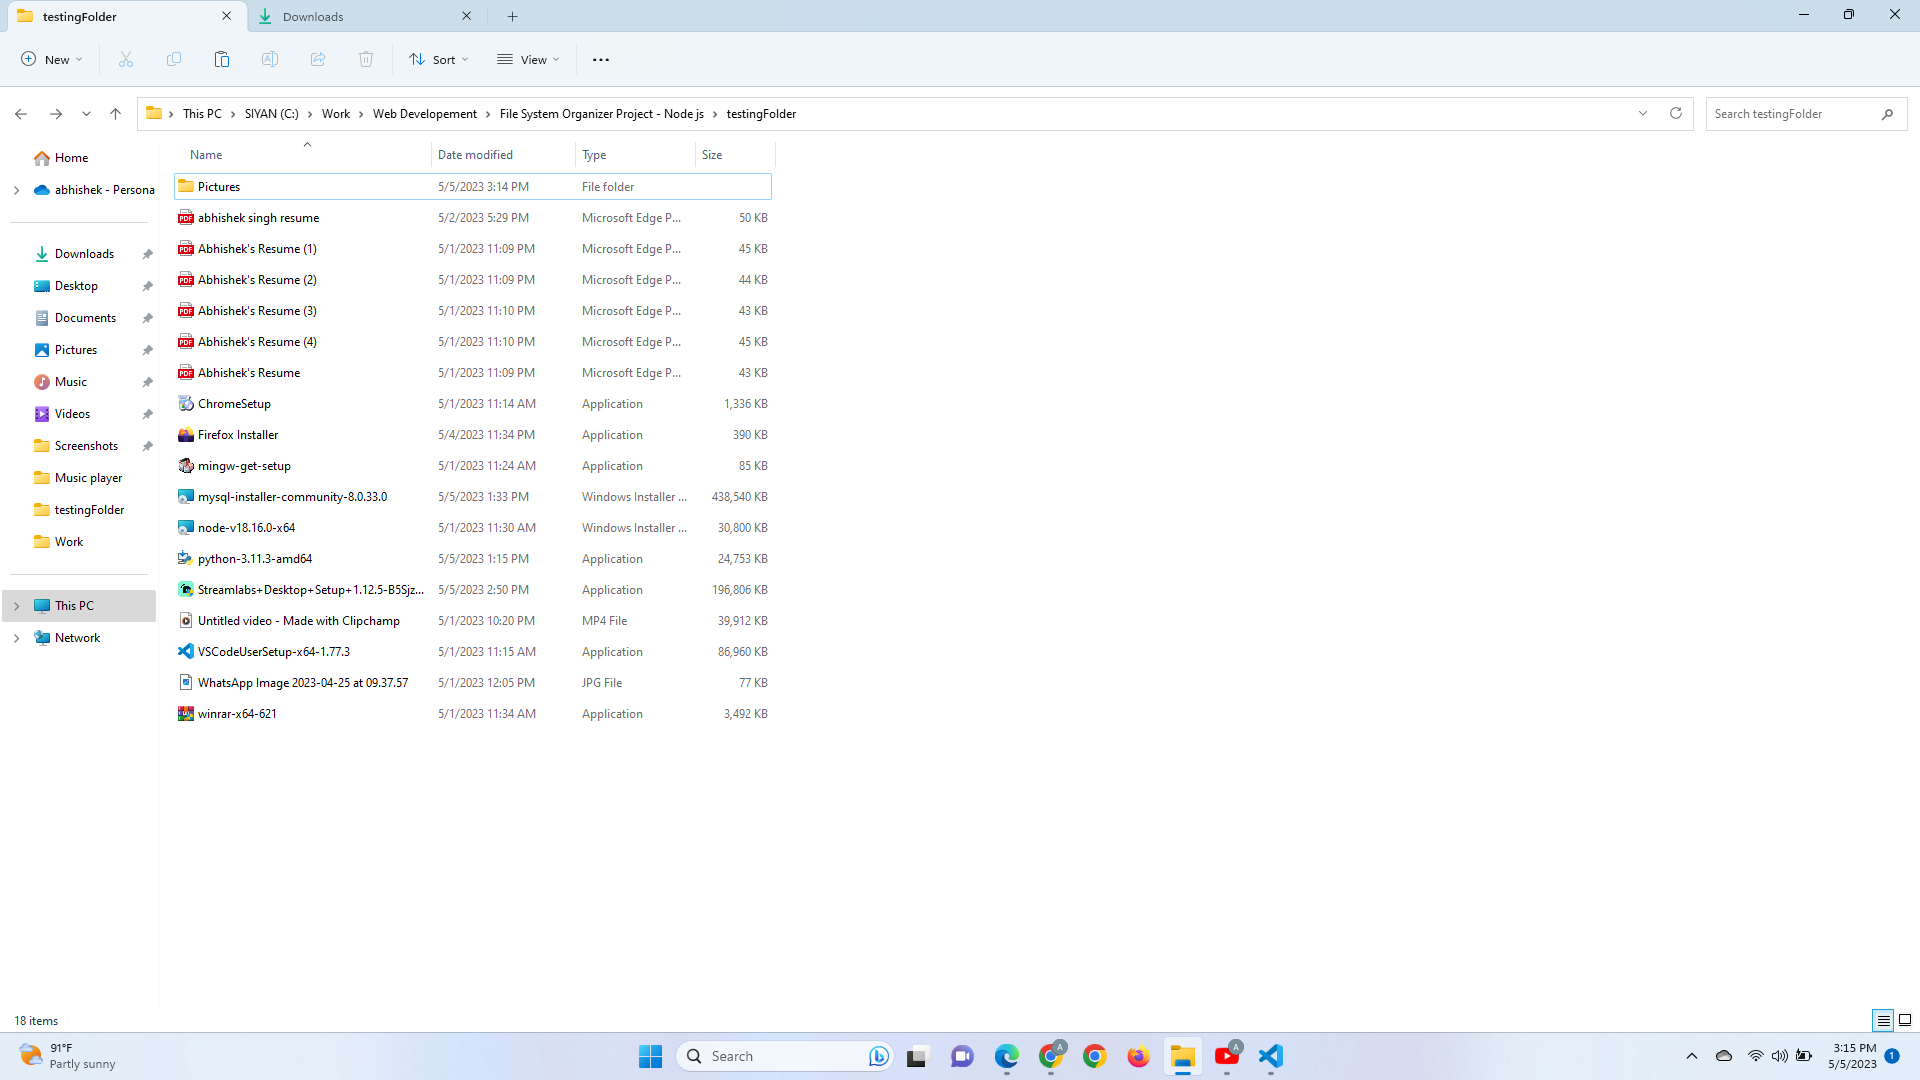Click the Search testingFolder input box

click(x=1790, y=114)
